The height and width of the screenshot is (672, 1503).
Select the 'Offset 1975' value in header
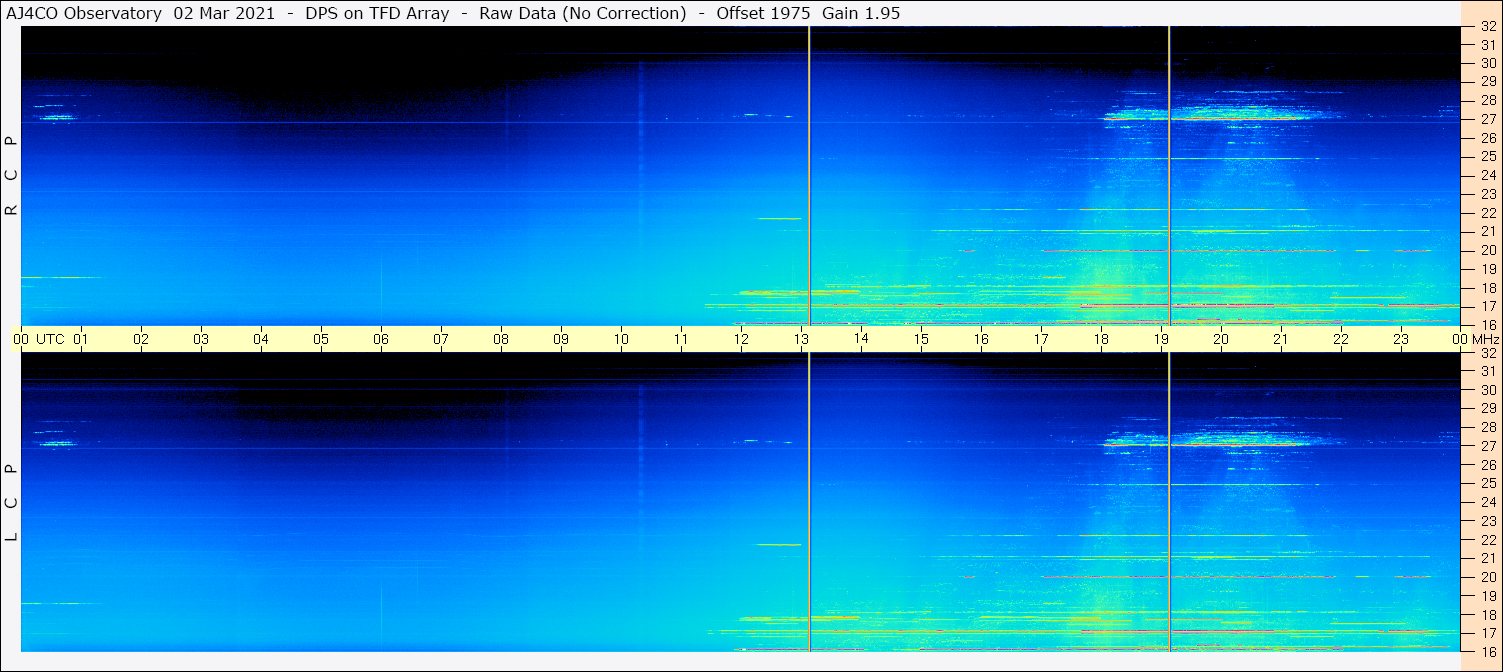pos(765,14)
